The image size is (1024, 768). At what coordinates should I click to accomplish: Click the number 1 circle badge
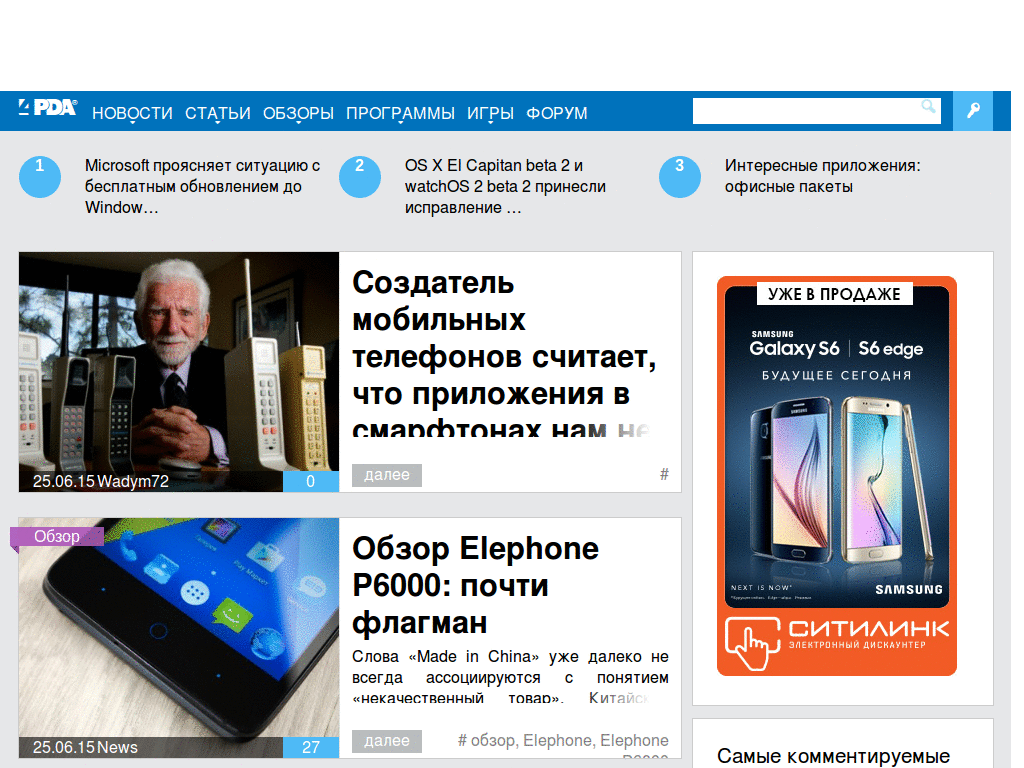click(x=40, y=176)
